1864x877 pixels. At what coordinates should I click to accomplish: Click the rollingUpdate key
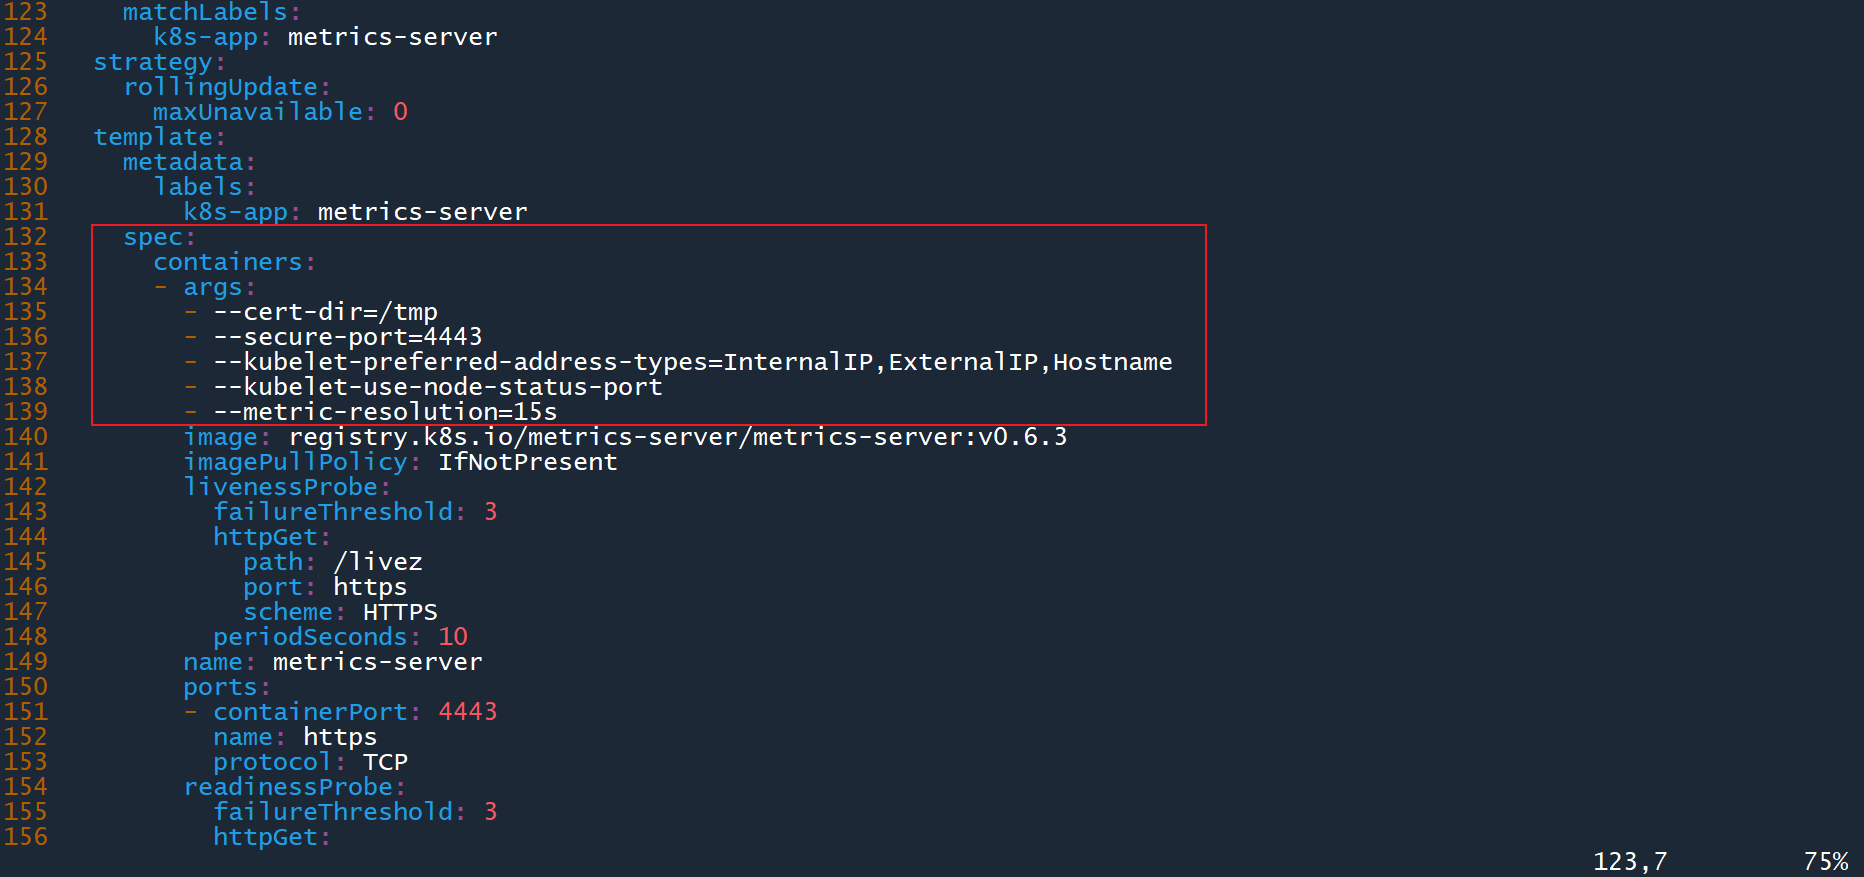tap(221, 87)
